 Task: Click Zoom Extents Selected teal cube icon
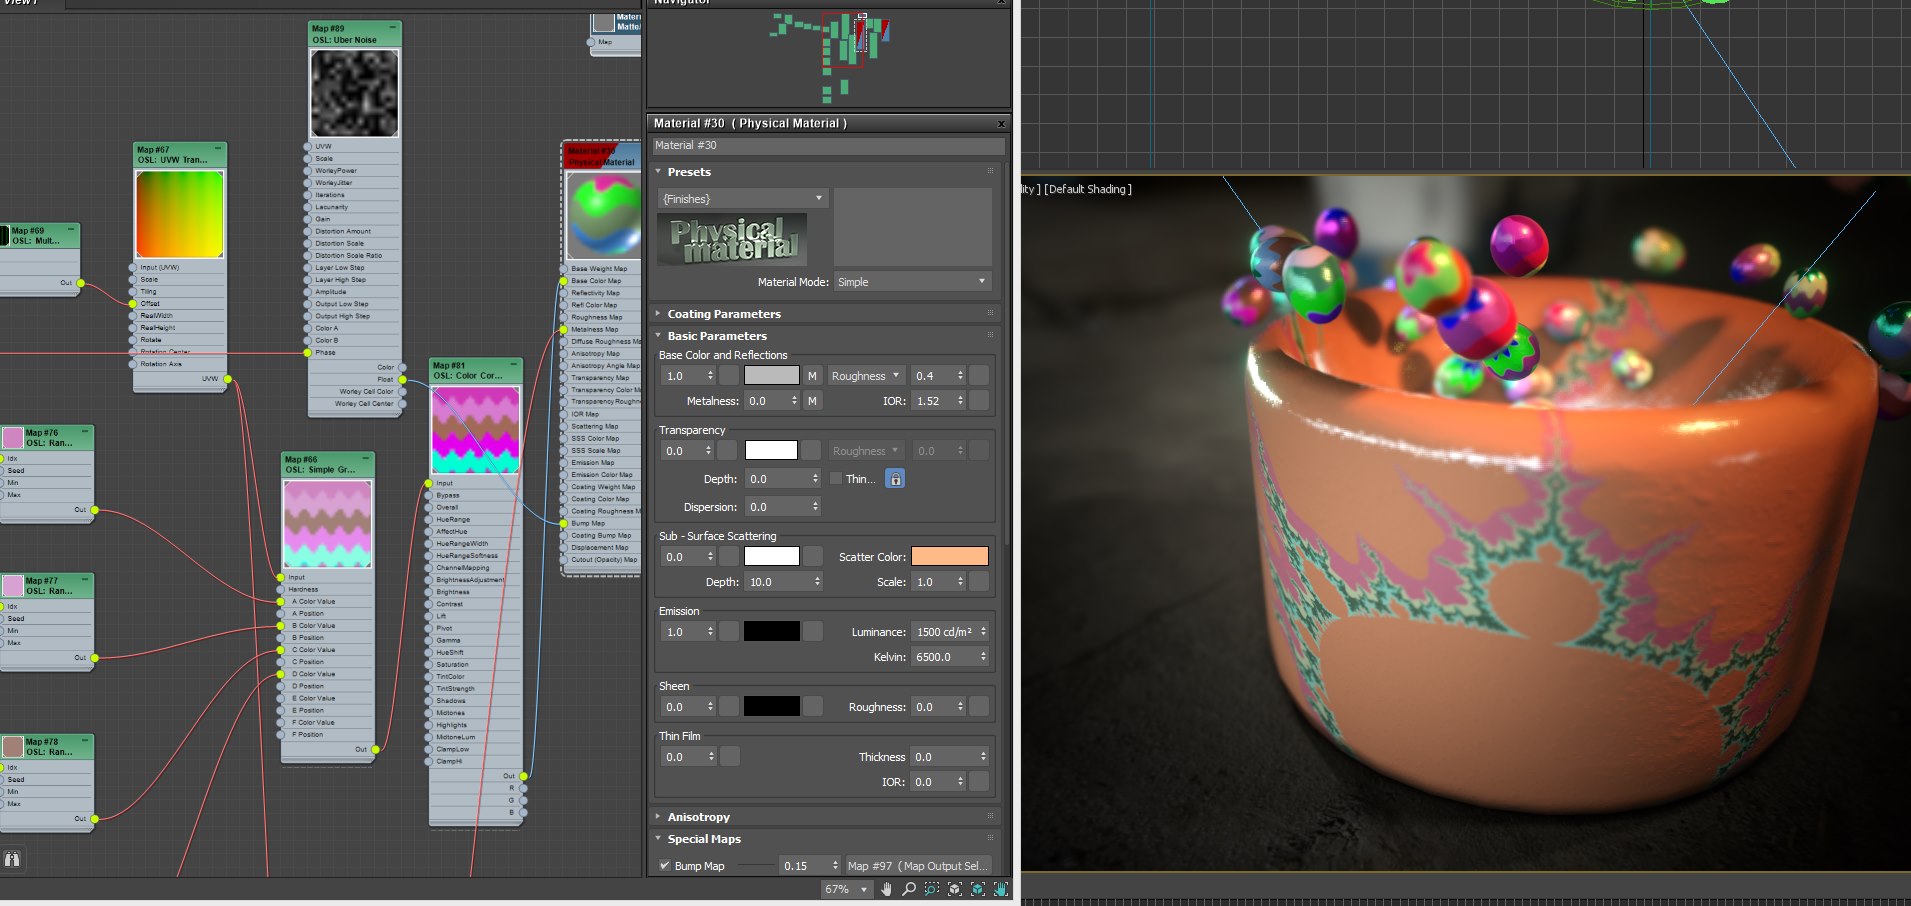(978, 889)
